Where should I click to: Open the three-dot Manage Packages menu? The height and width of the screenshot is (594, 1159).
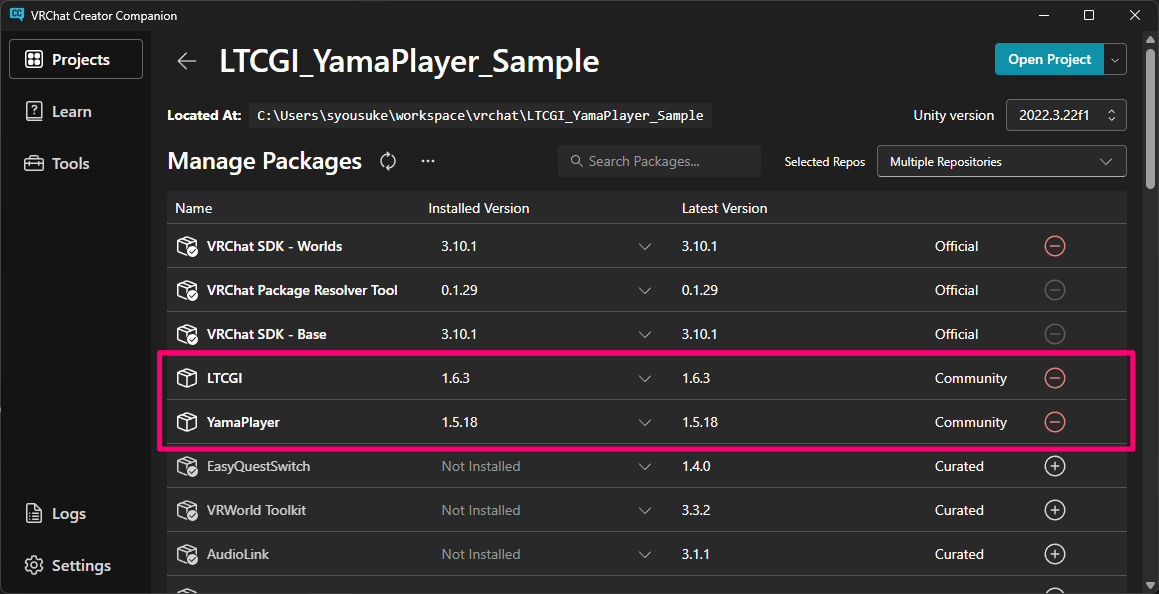(428, 161)
